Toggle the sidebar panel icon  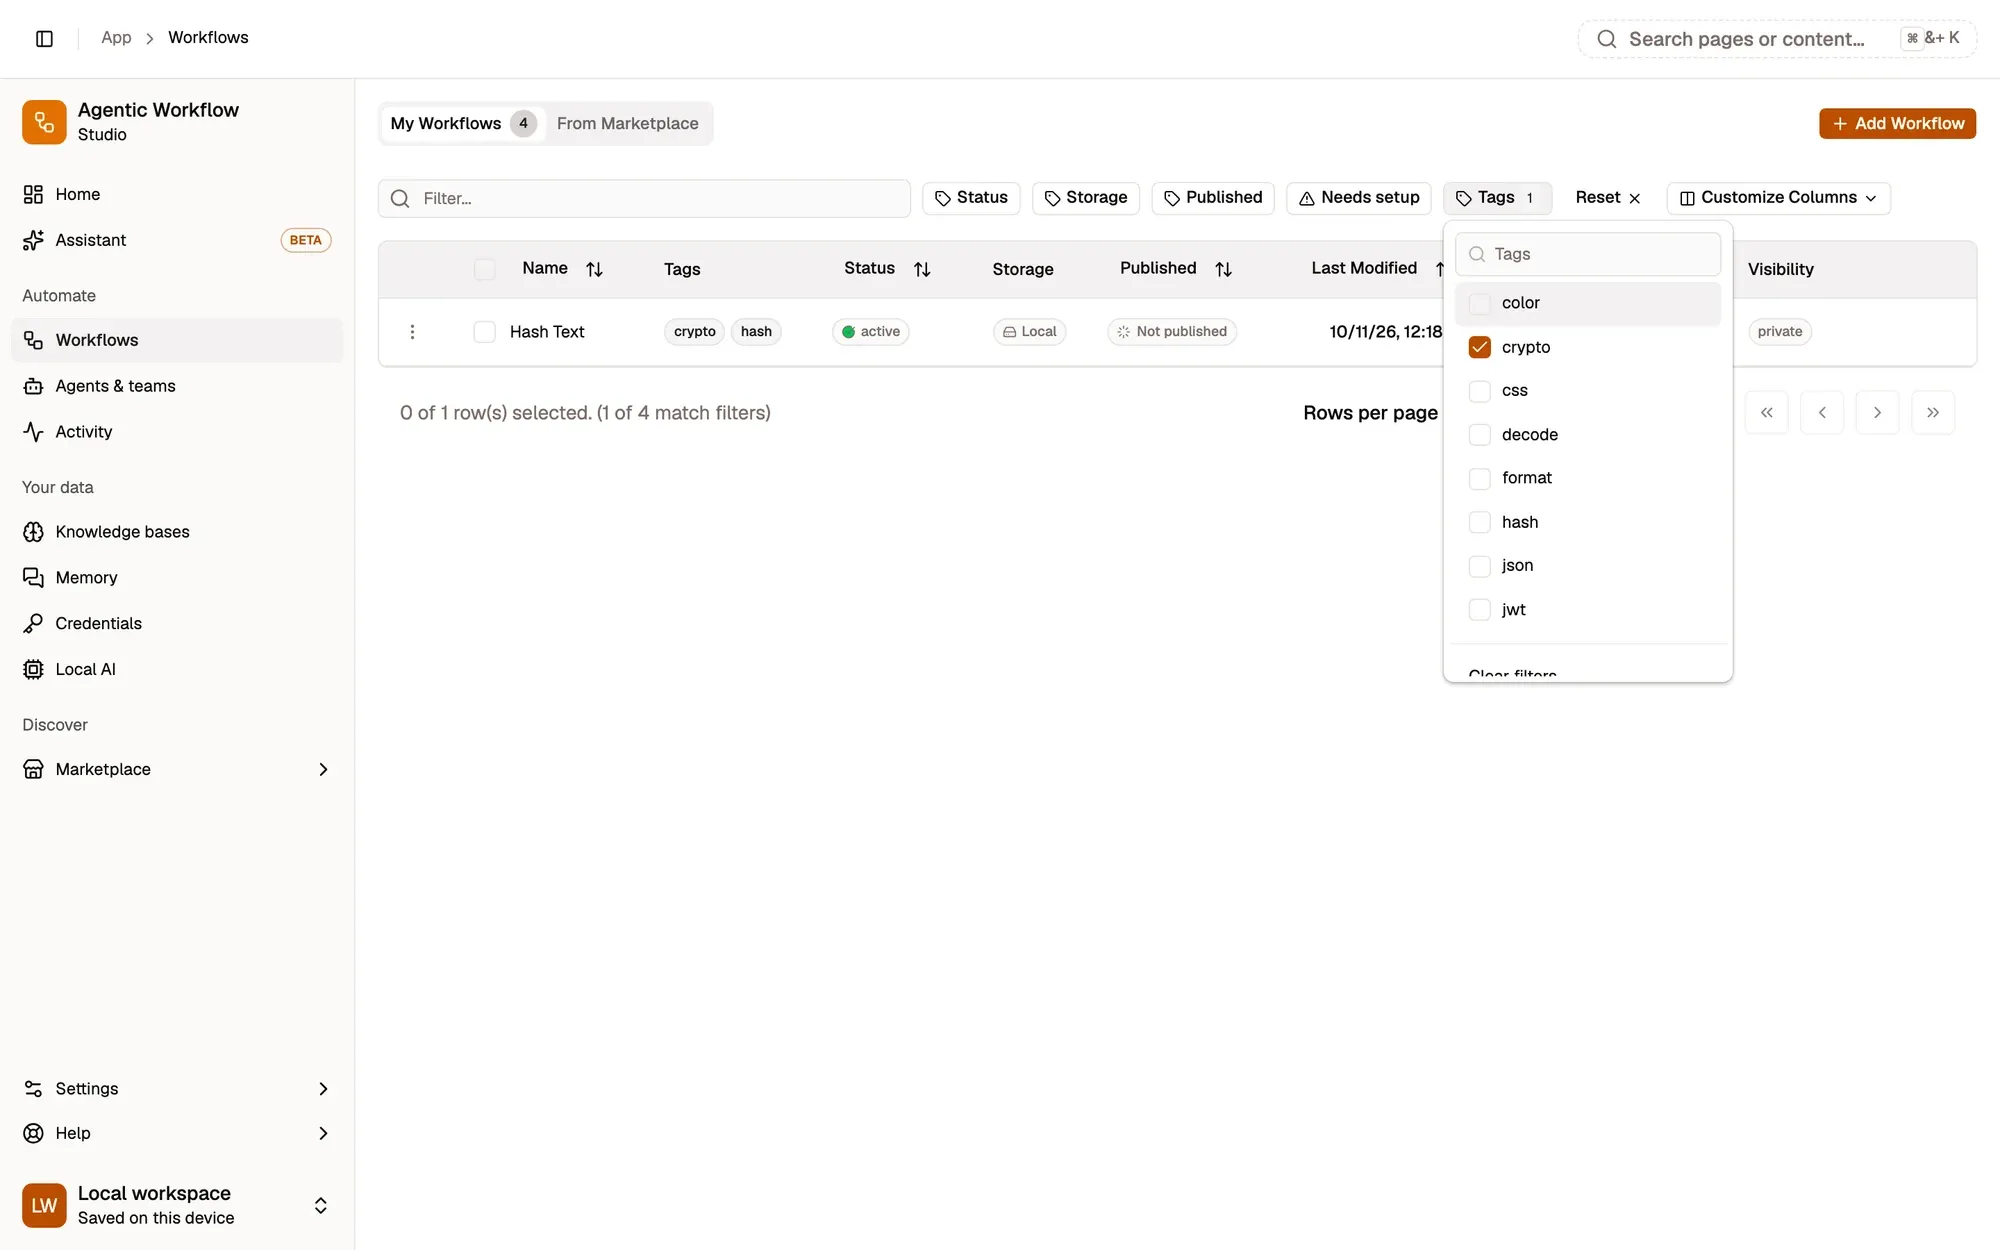click(x=44, y=38)
